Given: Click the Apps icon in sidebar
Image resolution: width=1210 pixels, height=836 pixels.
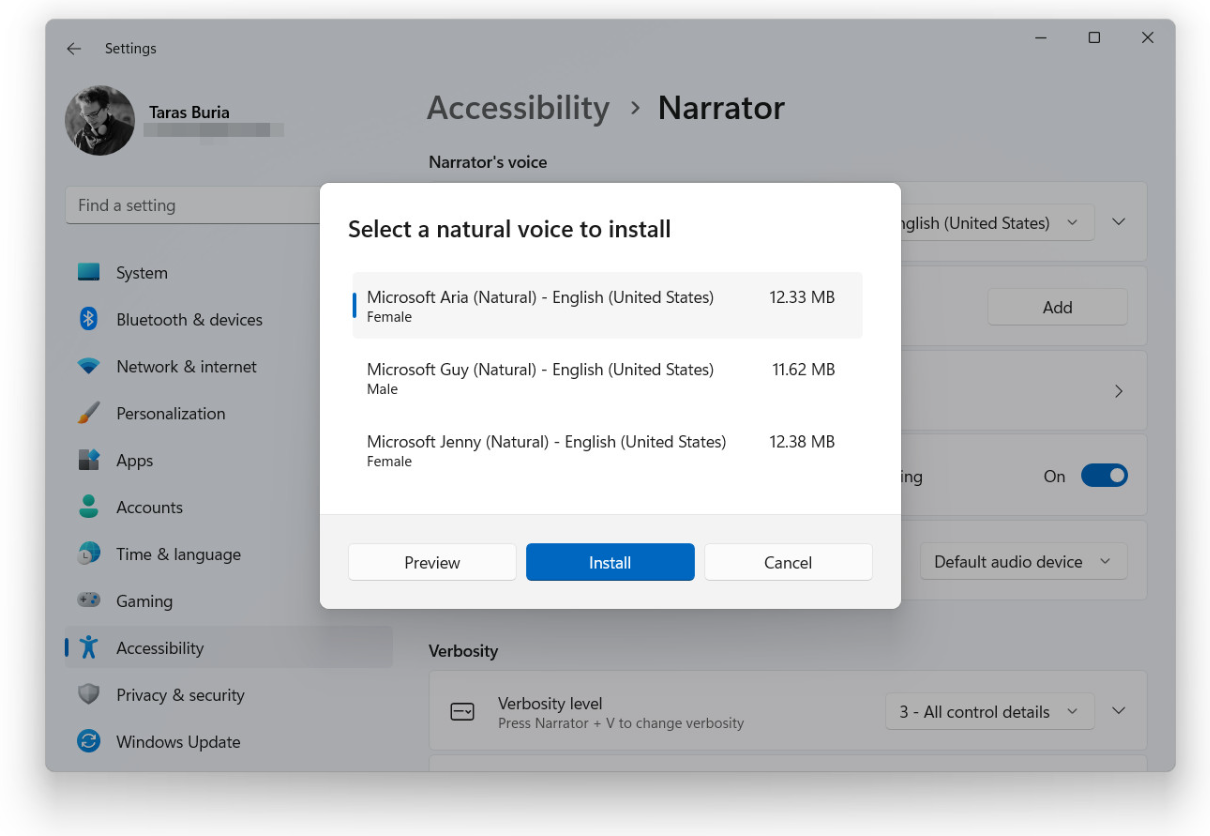Looking at the screenshot, I should [89, 461].
